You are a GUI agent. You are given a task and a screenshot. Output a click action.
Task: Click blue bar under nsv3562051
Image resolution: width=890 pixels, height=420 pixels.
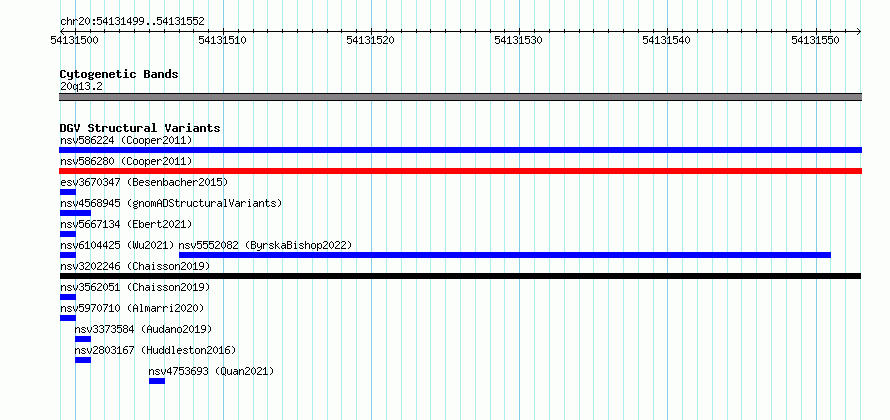pos(68,297)
